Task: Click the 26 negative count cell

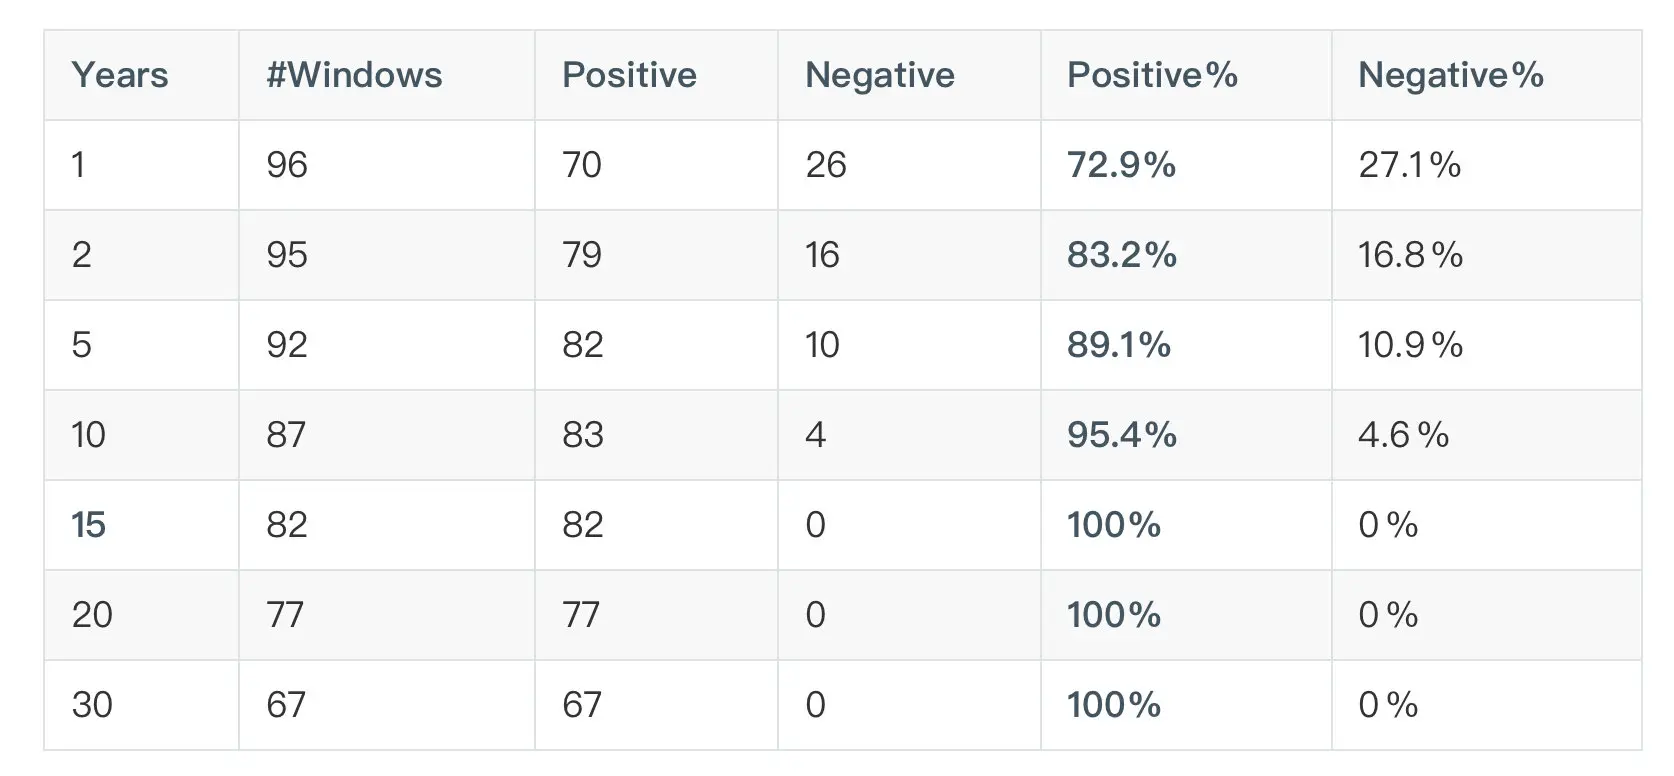Action: (826, 165)
